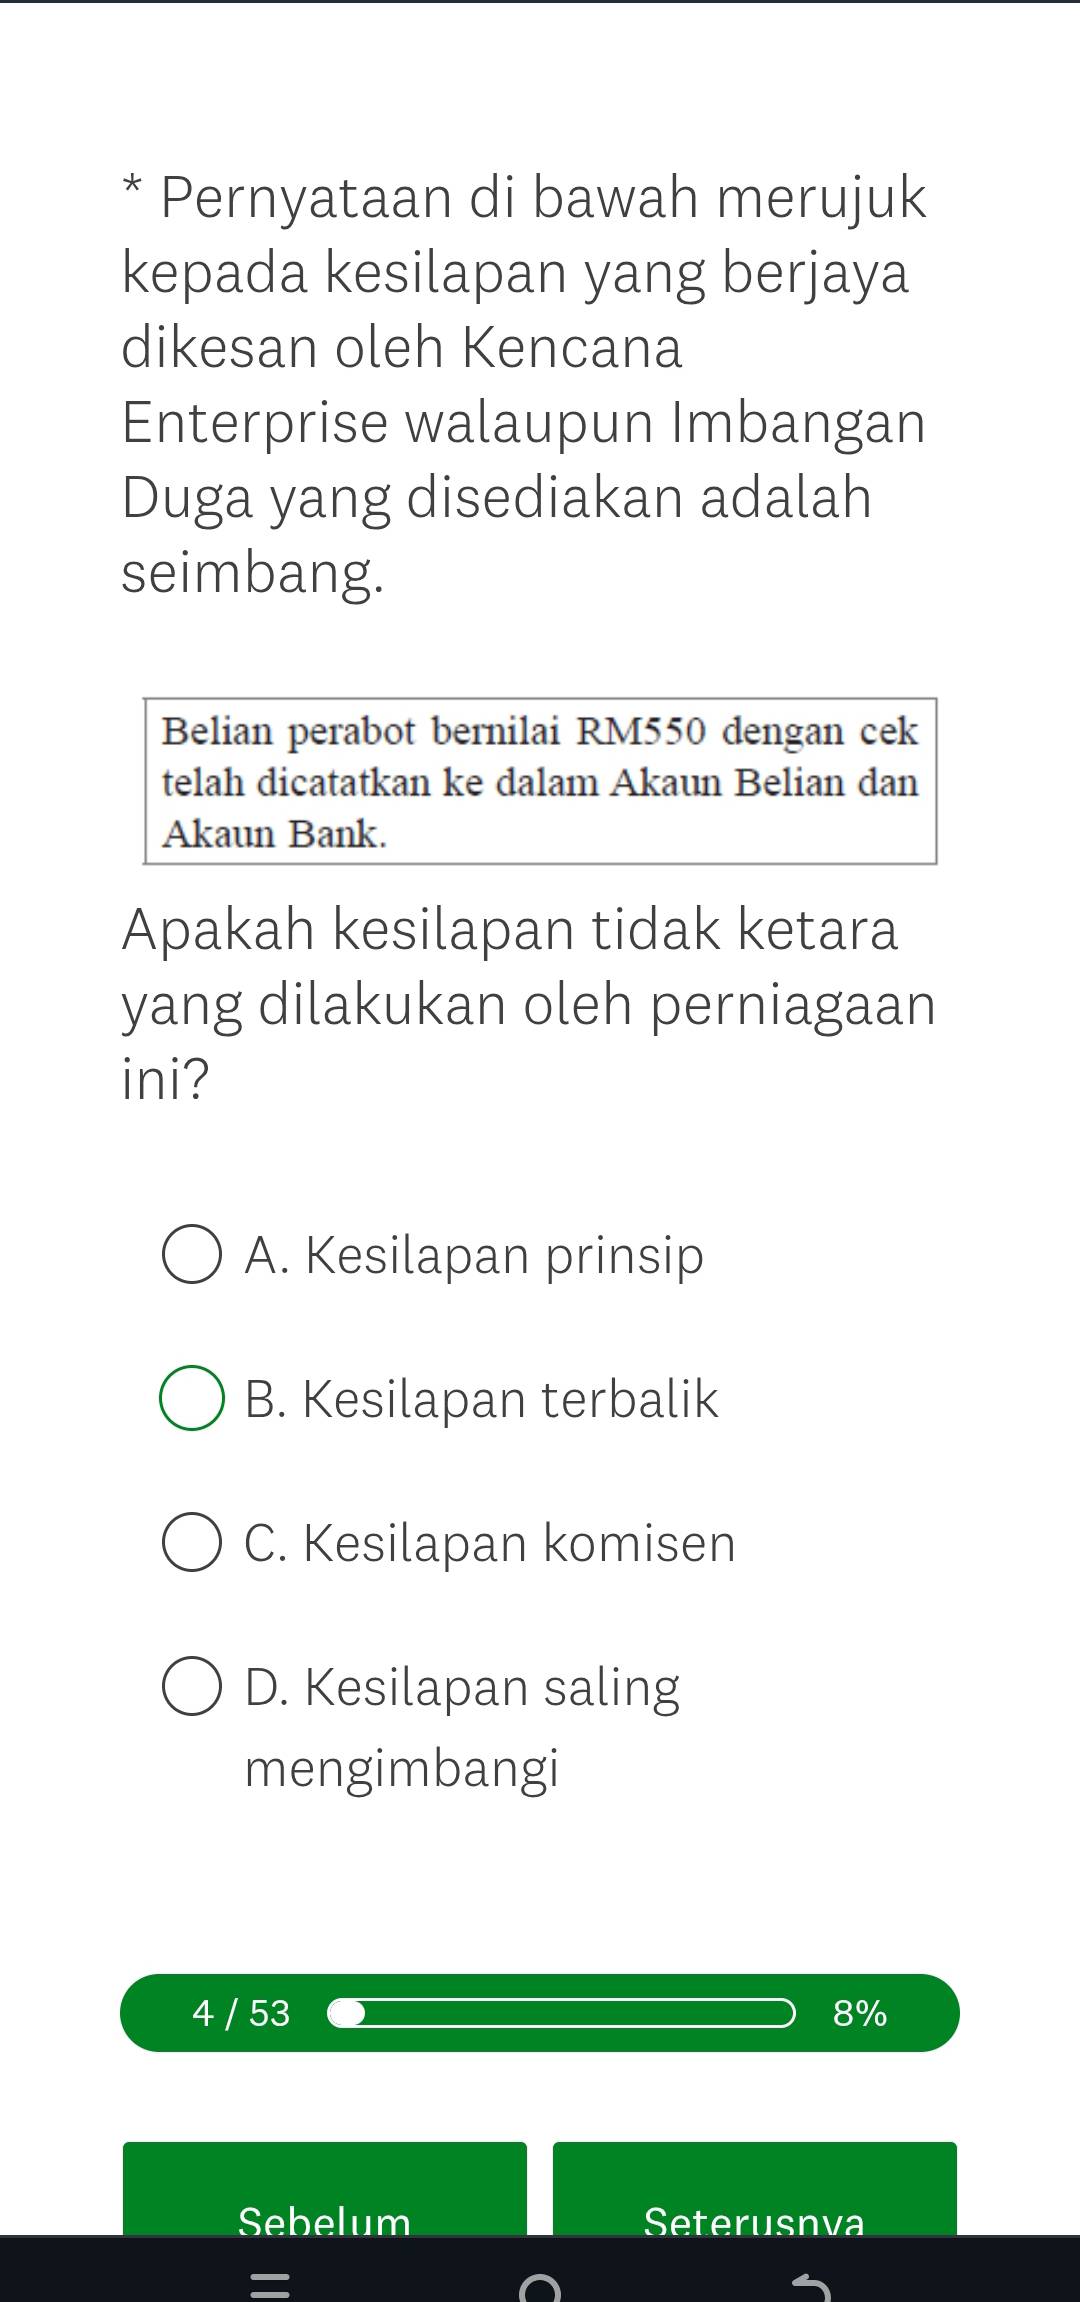Click the survey progress bar track
Screen dimensions: 1080x2302
[x=563, y=2012]
